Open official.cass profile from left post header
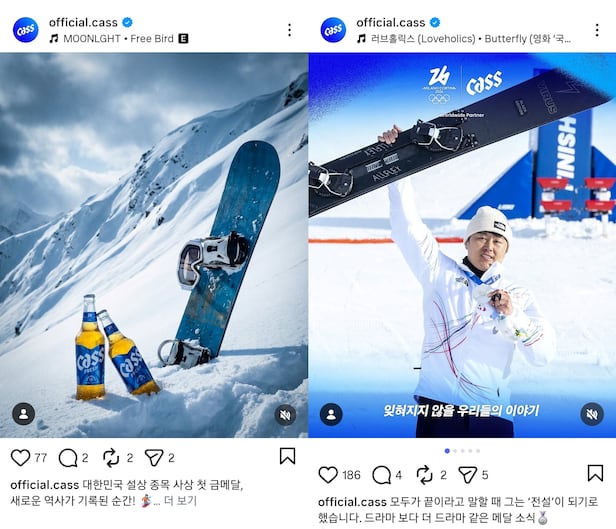The image size is (616, 529). click(83, 22)
